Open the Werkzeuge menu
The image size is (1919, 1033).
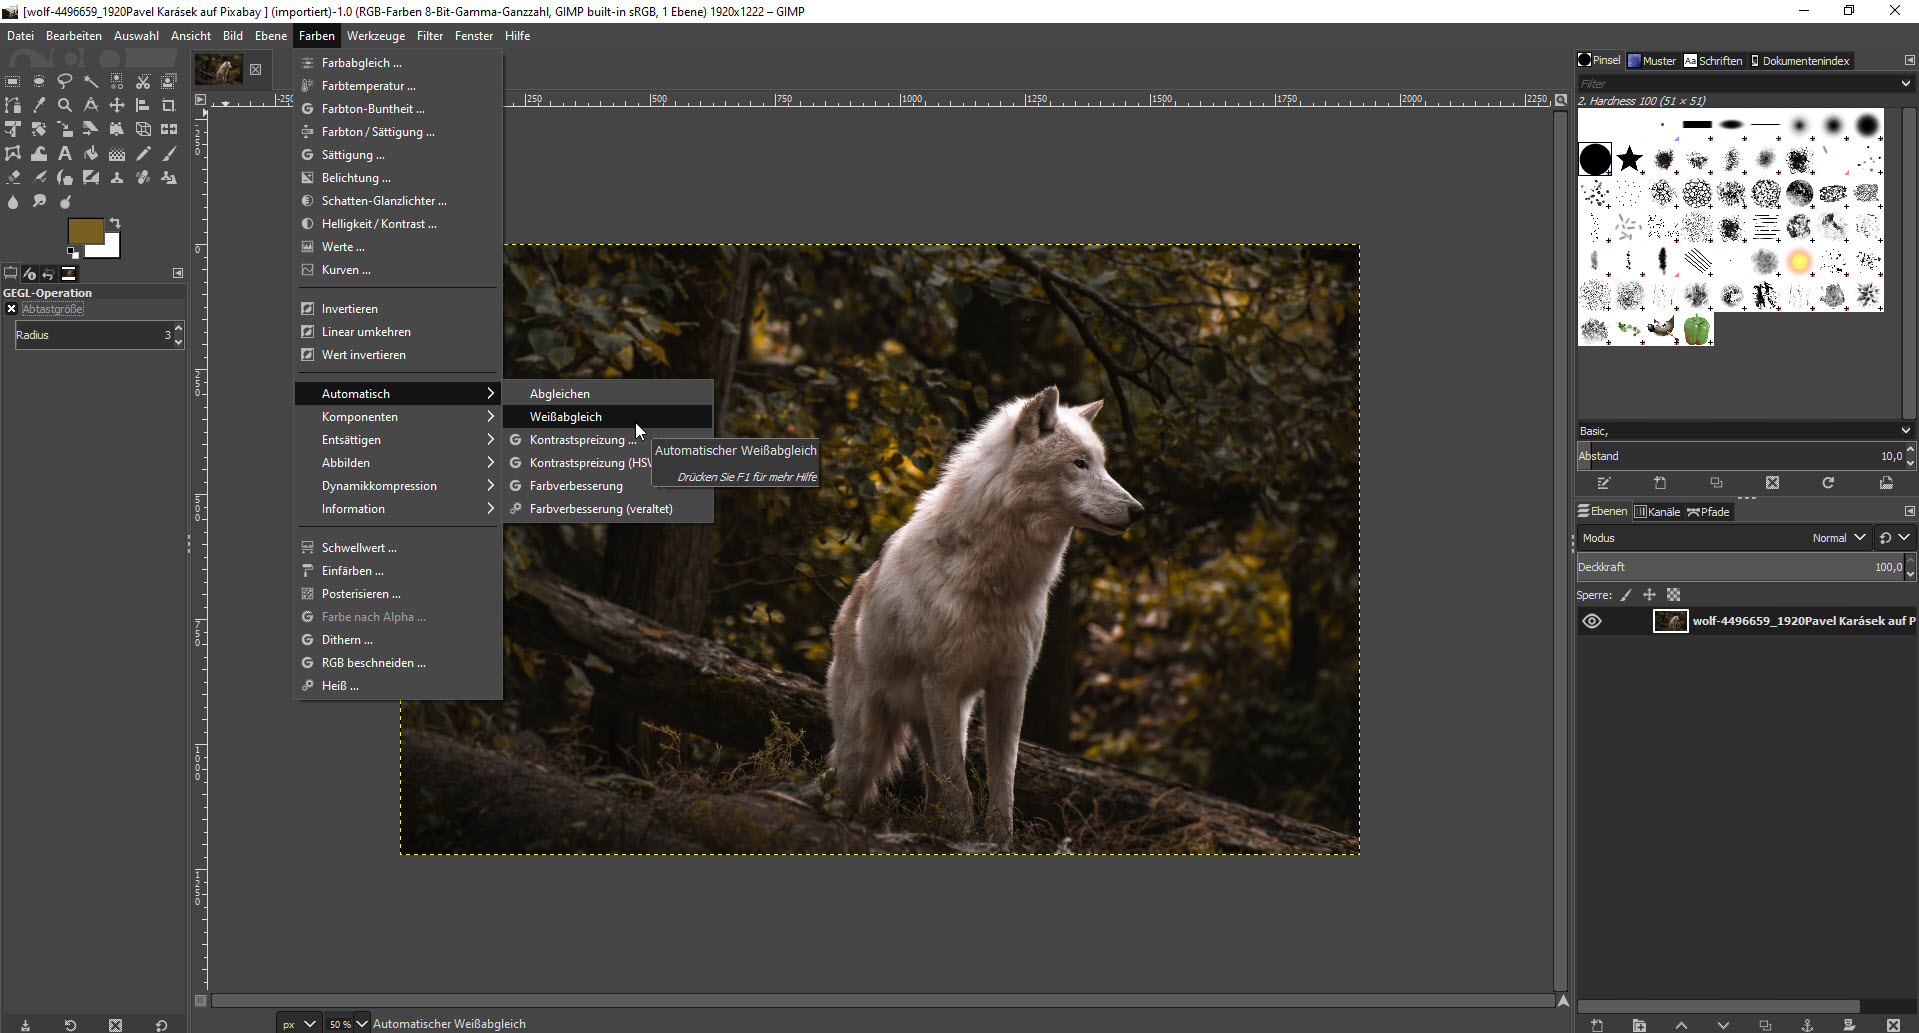tap(376, 36)
